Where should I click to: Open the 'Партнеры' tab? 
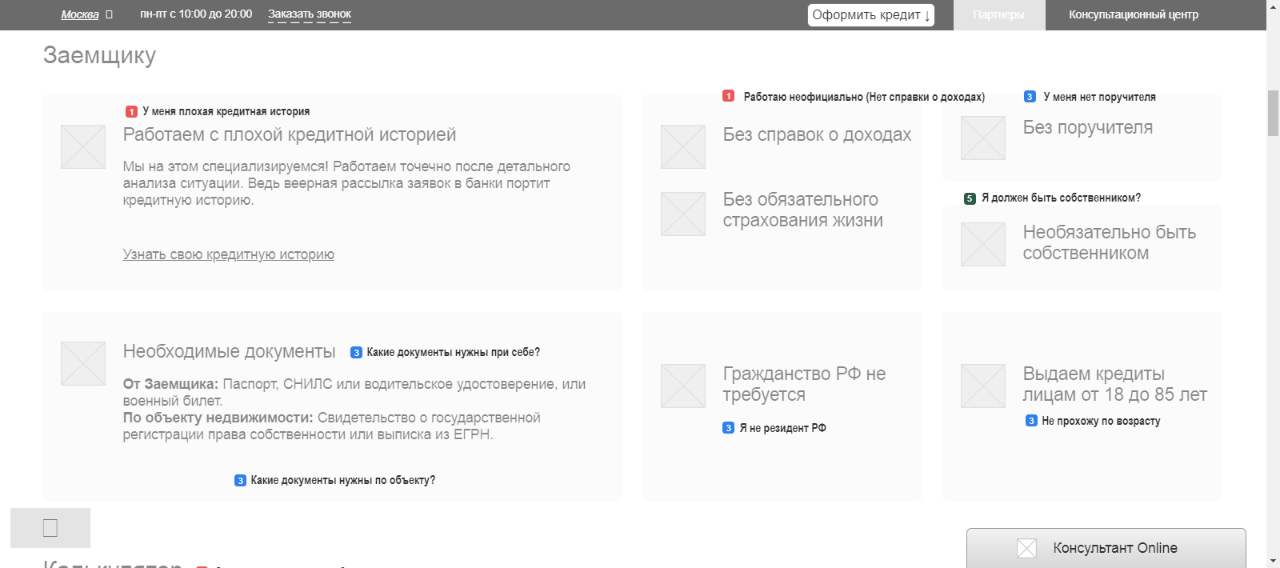coord(998,15)
